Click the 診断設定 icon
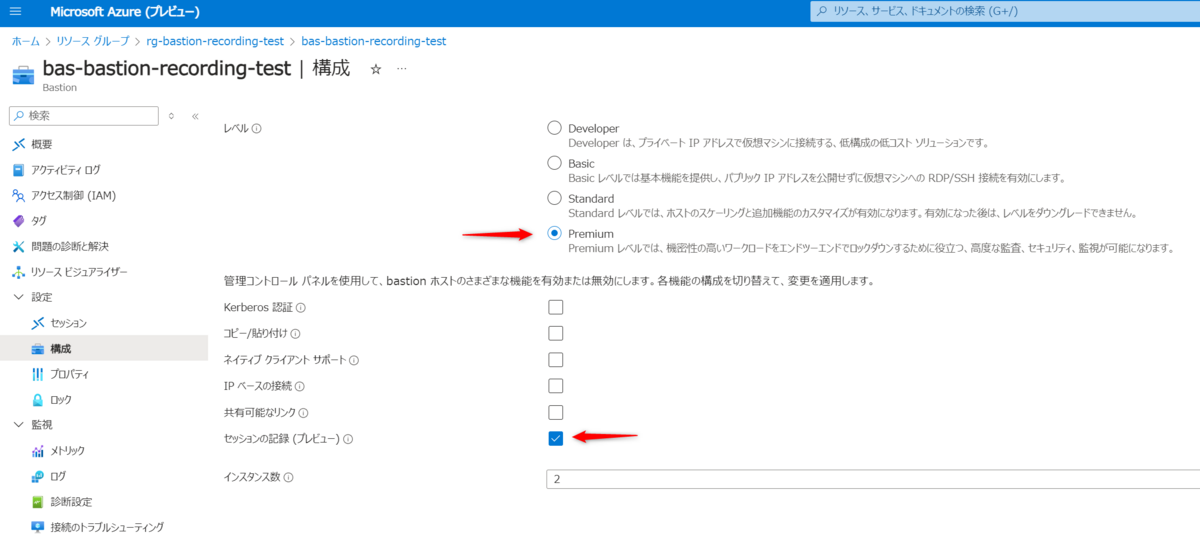 pos(38,502)
